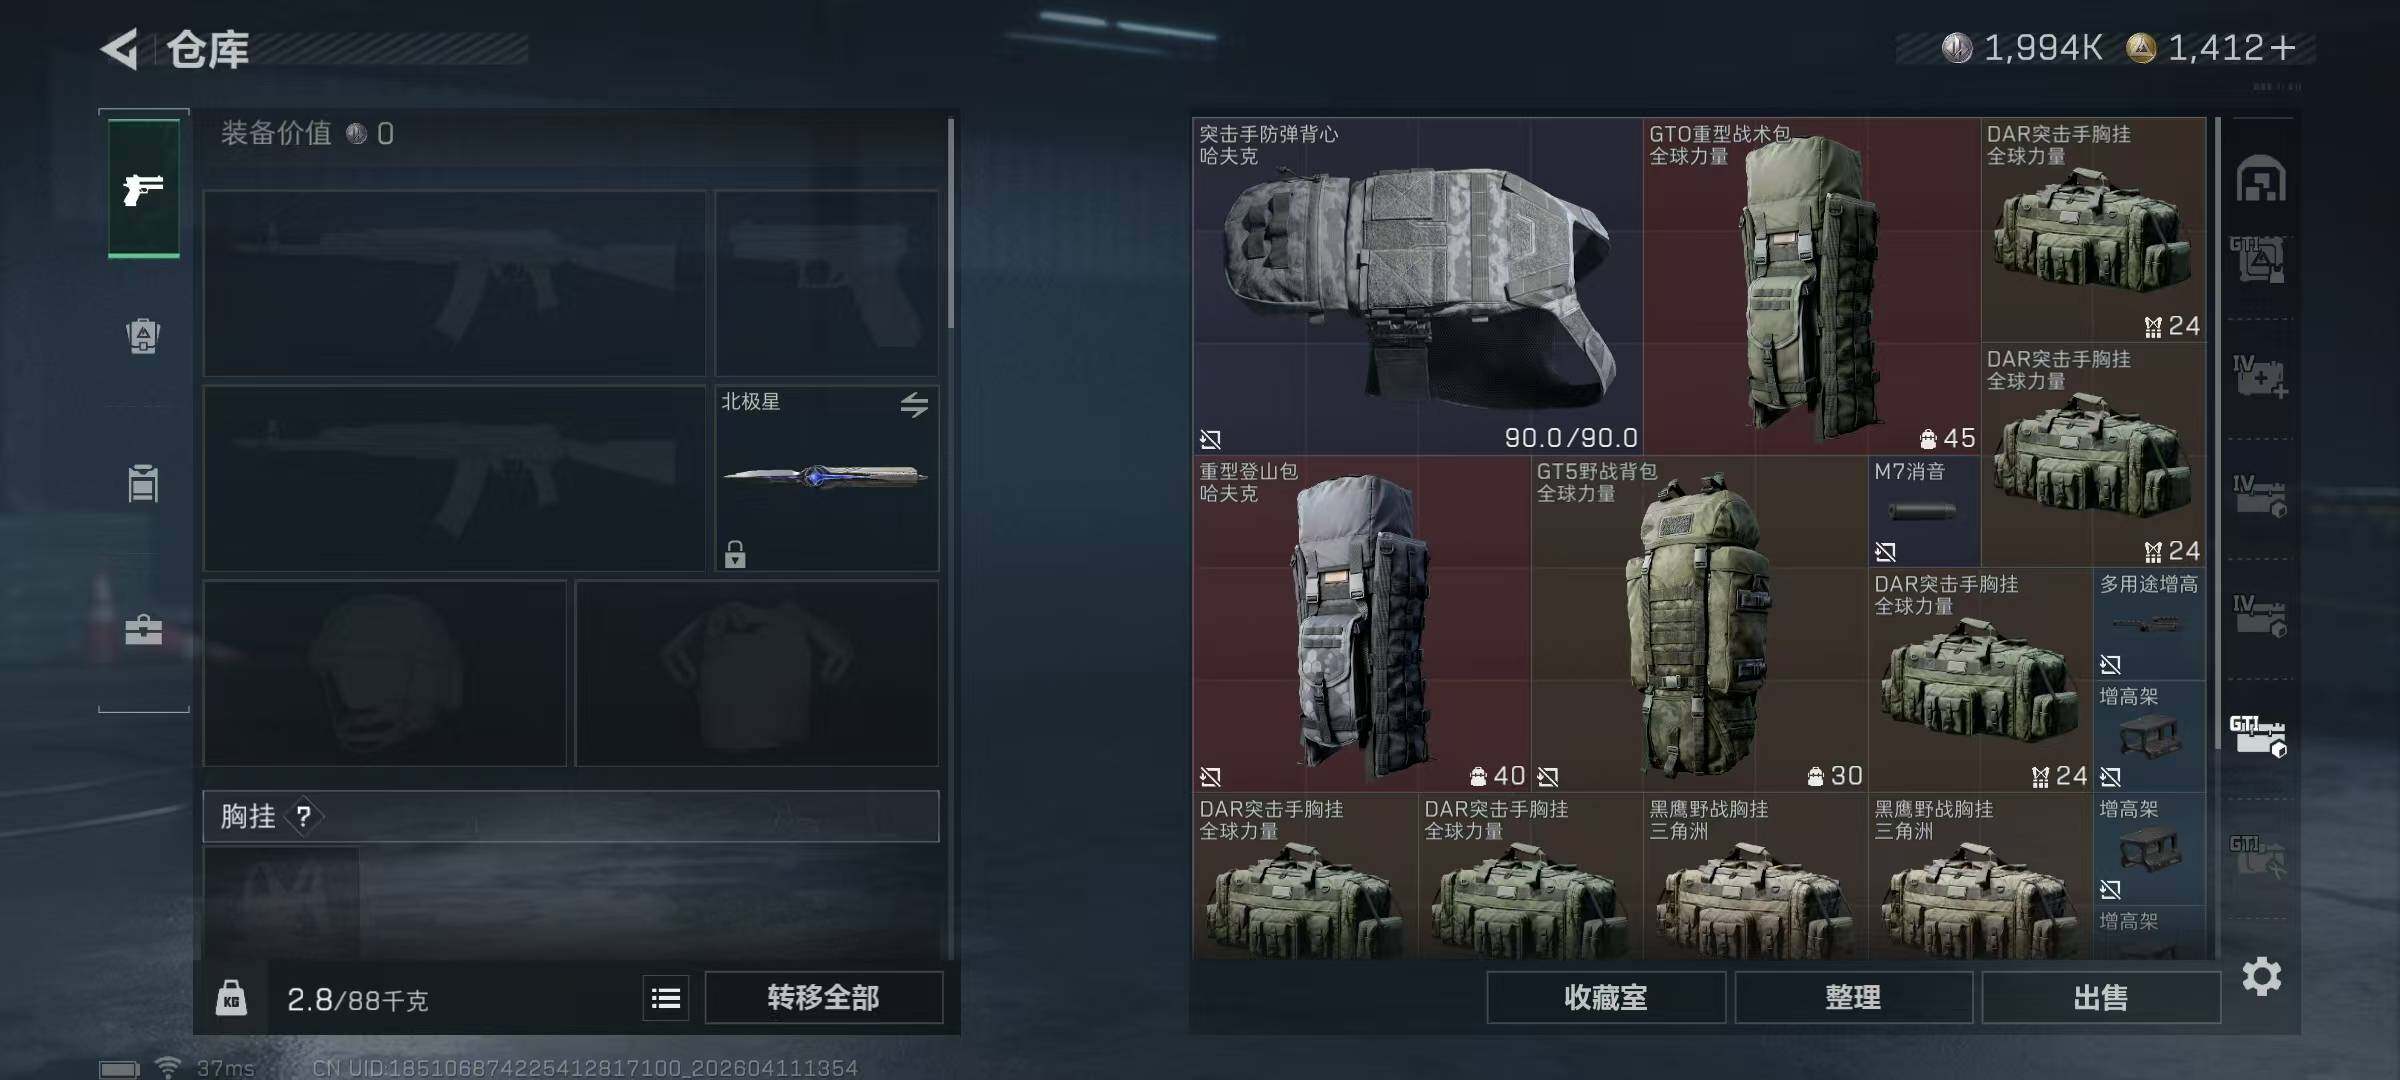
Task: Open the 胸挂 help question mark
Action: pos(304,817)
